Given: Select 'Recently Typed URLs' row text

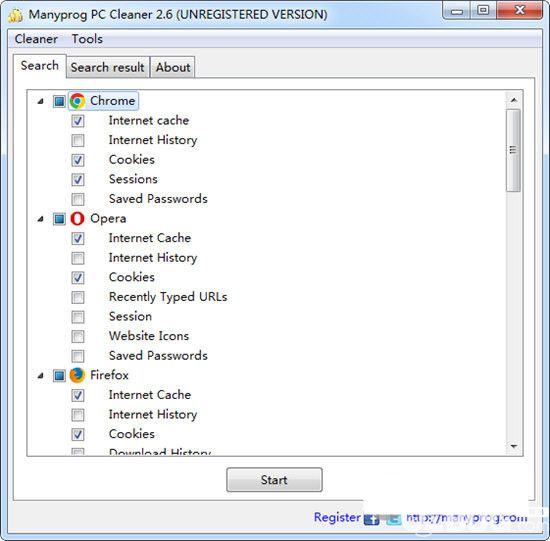Looking at the screenshot, I should (x=168, y=297).
